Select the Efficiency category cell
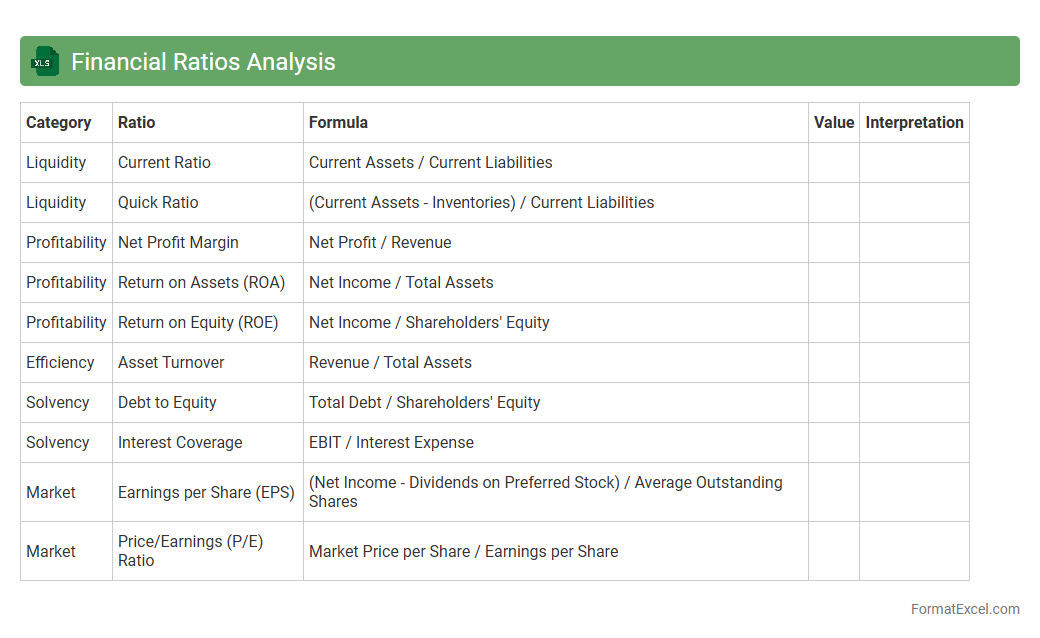The height and width of the screenshot is (638, 1040). click(x=60, y=363)
